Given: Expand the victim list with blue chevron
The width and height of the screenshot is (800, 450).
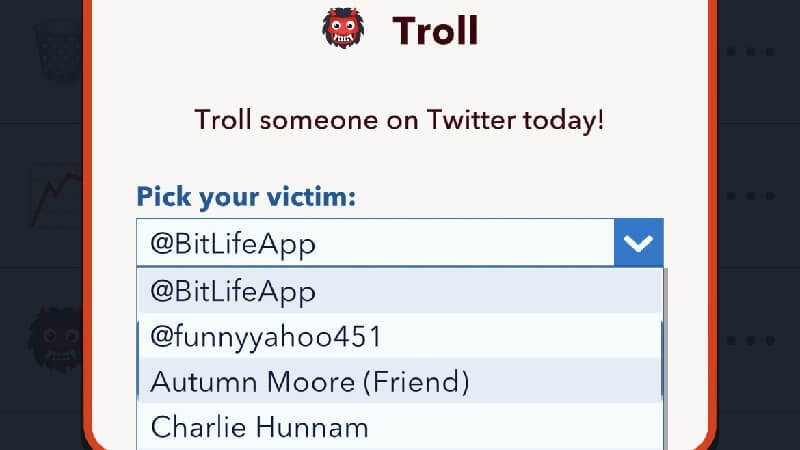Looking at the screenshot, I should pos(639,242).
